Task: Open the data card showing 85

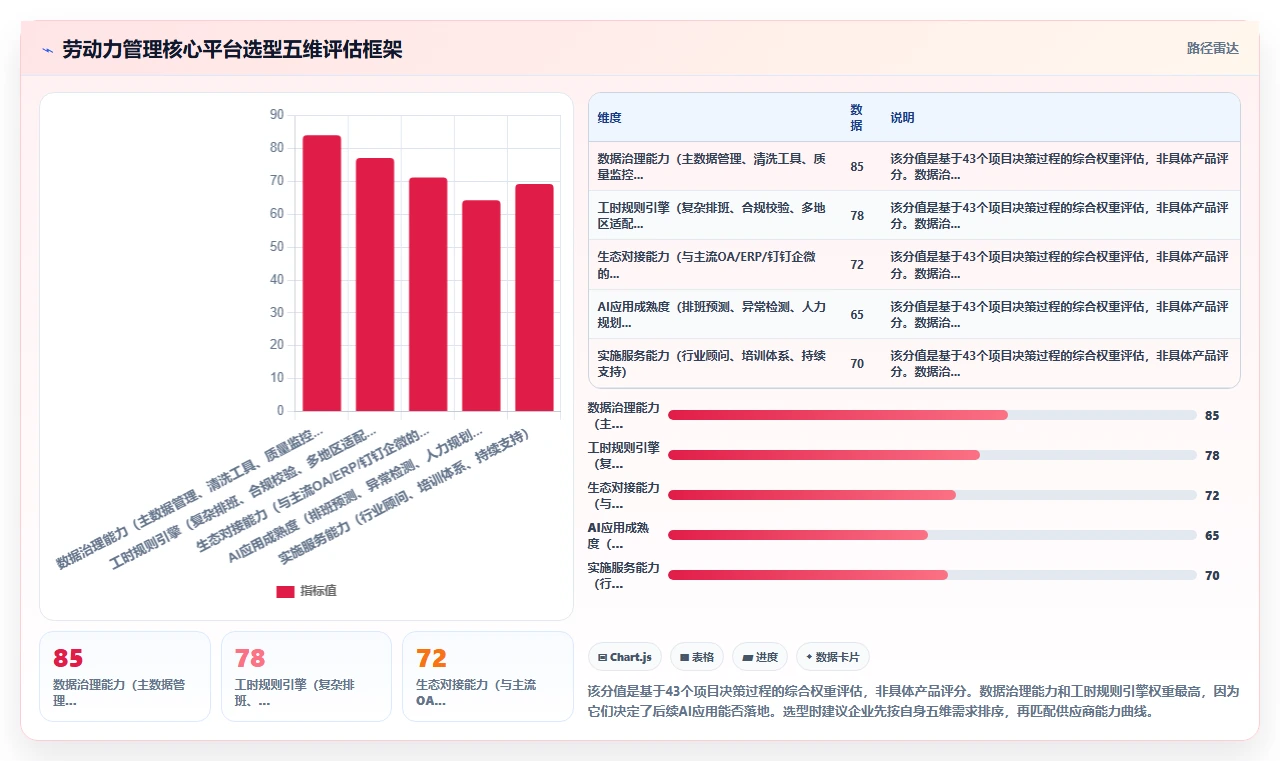Action: click(x=125, y=676)
